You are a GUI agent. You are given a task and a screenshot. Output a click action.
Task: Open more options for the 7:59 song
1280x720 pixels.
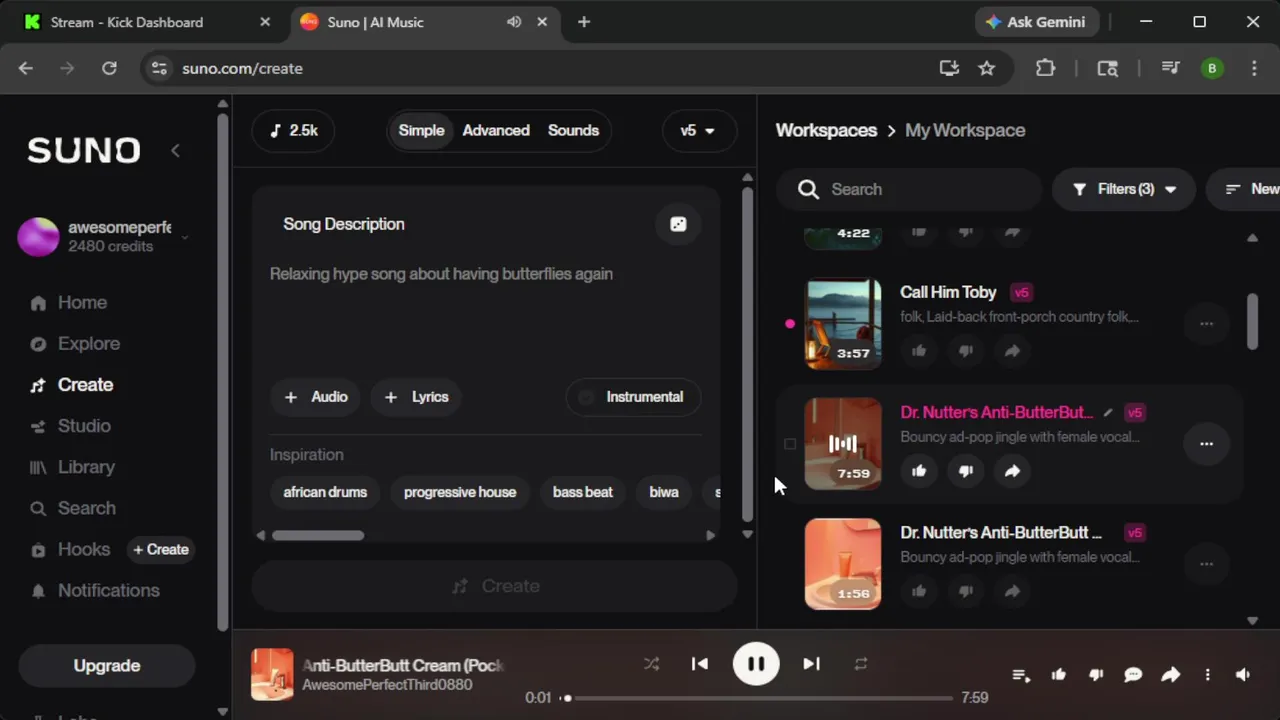[x=1206, y=444]
